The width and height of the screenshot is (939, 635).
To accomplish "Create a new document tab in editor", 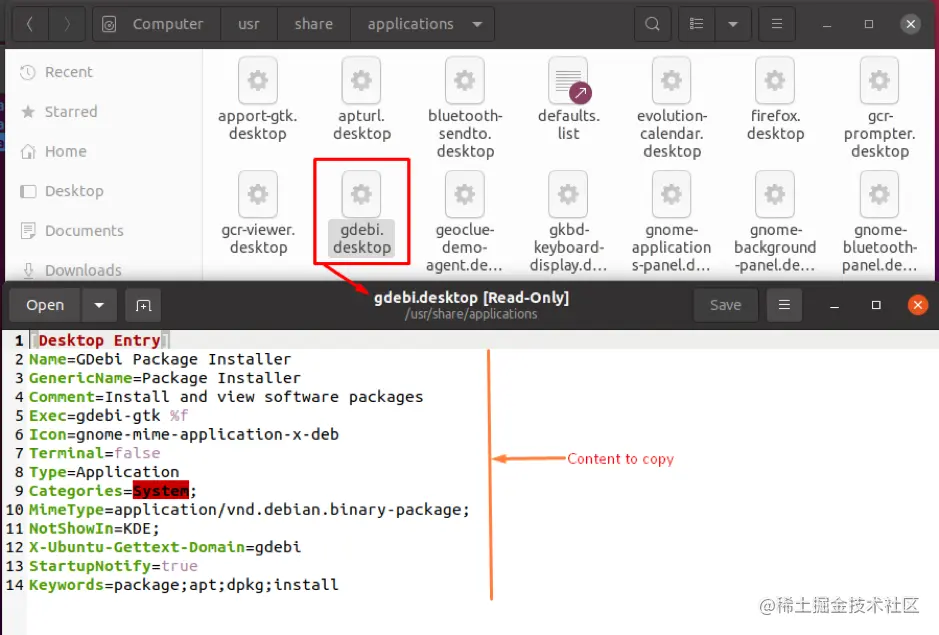I will [x=143, y=305].
